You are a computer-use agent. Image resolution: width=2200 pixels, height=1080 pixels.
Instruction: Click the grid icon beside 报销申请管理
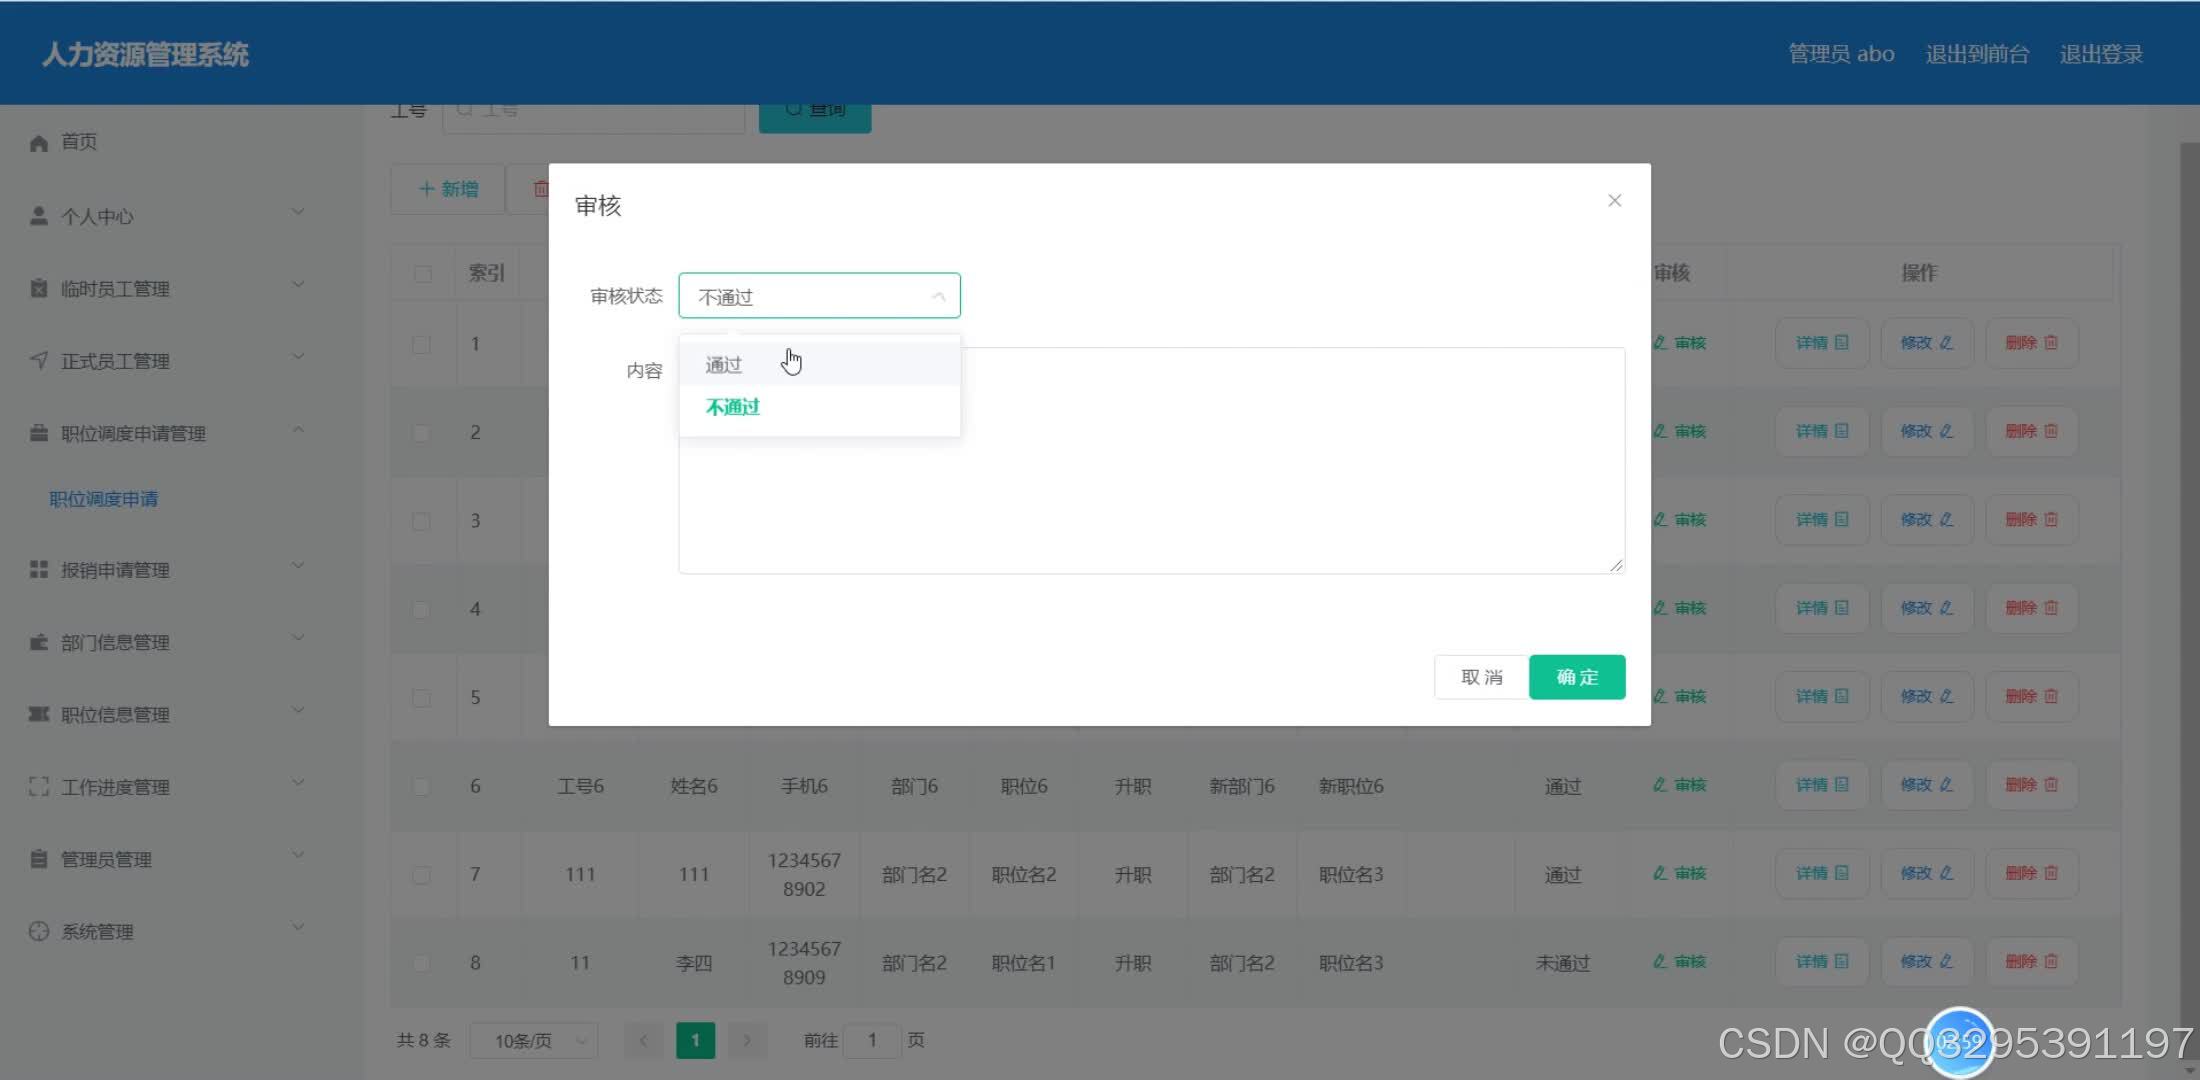[x=39, y=569]
